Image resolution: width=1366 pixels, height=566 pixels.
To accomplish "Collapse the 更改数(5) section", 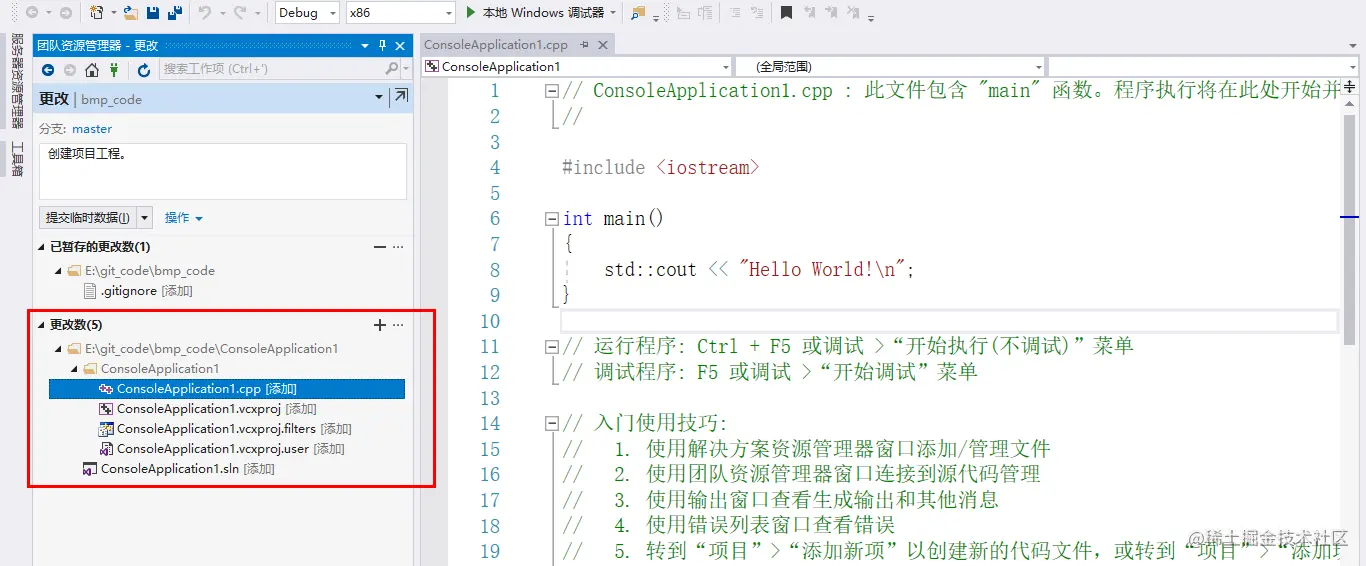I will (42, 325).
